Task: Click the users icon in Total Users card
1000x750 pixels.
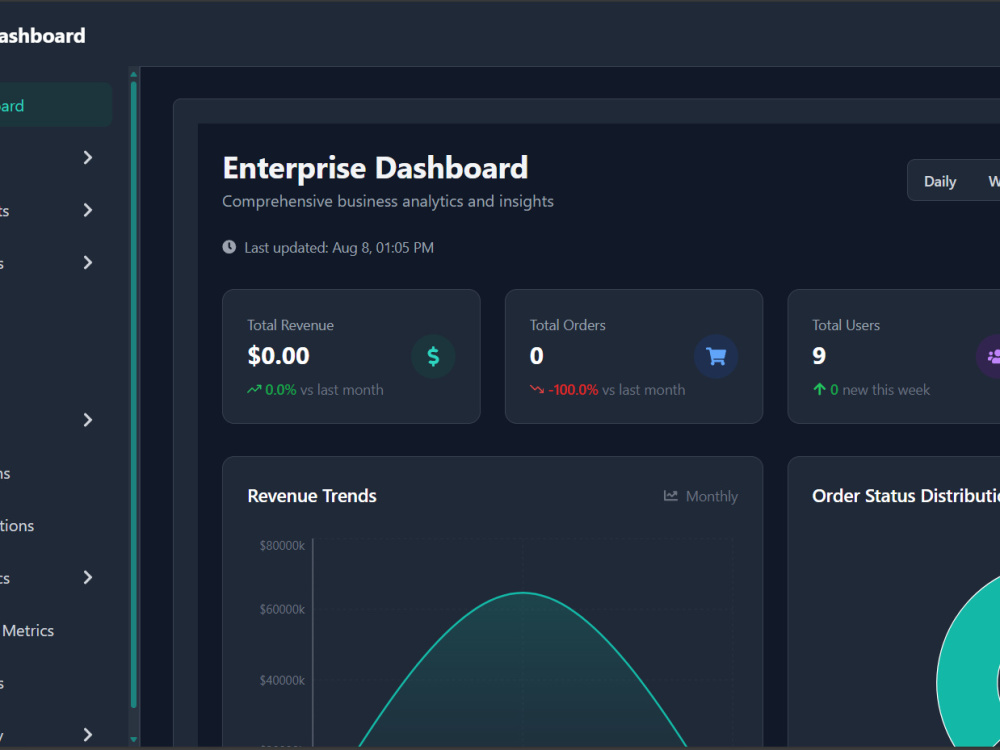Action: (994, 357)
